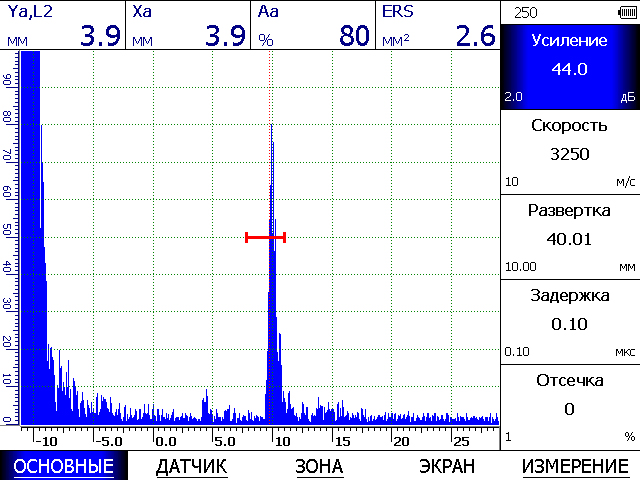The height and width of the screenshot is (480, 640).
Task: Click the 10 m/s velocity step value
Action: [x=512, y=182]
